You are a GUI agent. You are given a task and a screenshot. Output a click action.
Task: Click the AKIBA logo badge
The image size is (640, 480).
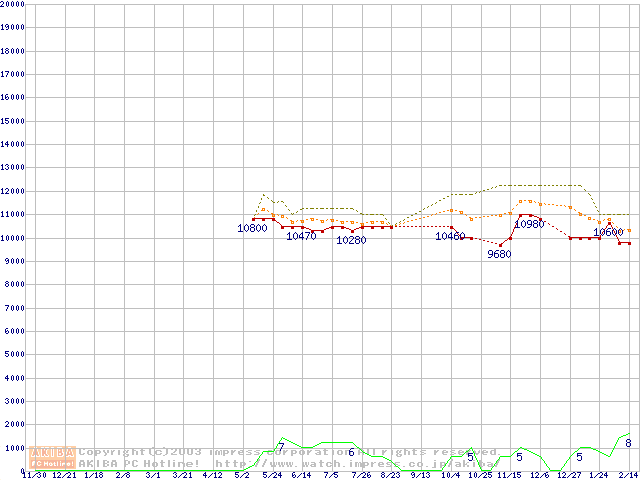pos(54,452)
